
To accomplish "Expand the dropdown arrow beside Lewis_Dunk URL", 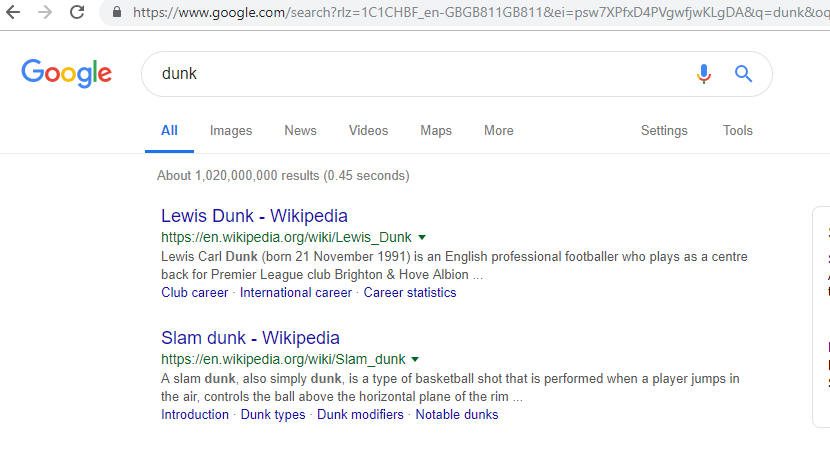I will [422, 238].
